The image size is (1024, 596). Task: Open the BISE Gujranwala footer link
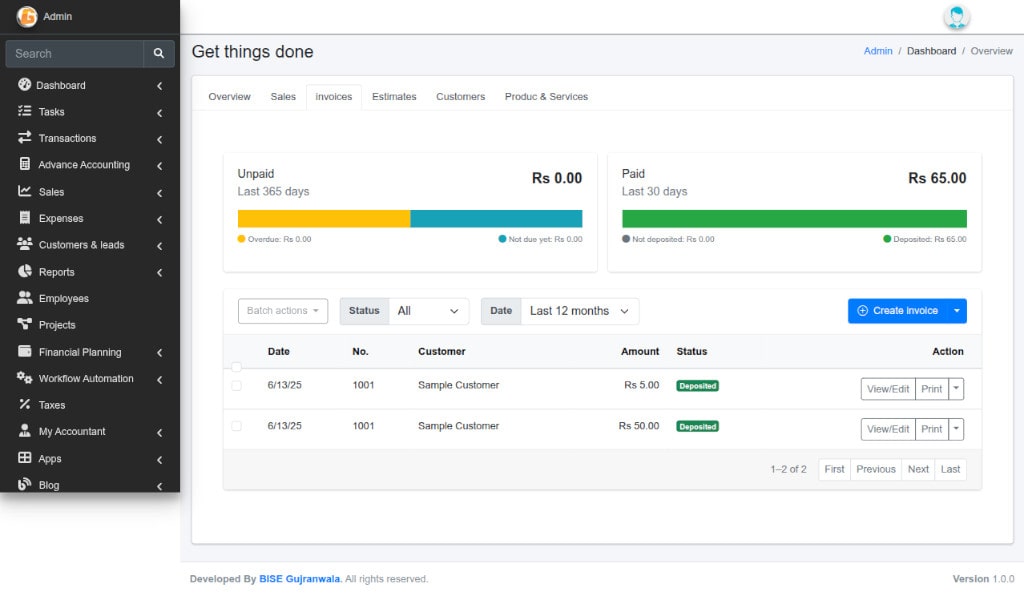299,579
